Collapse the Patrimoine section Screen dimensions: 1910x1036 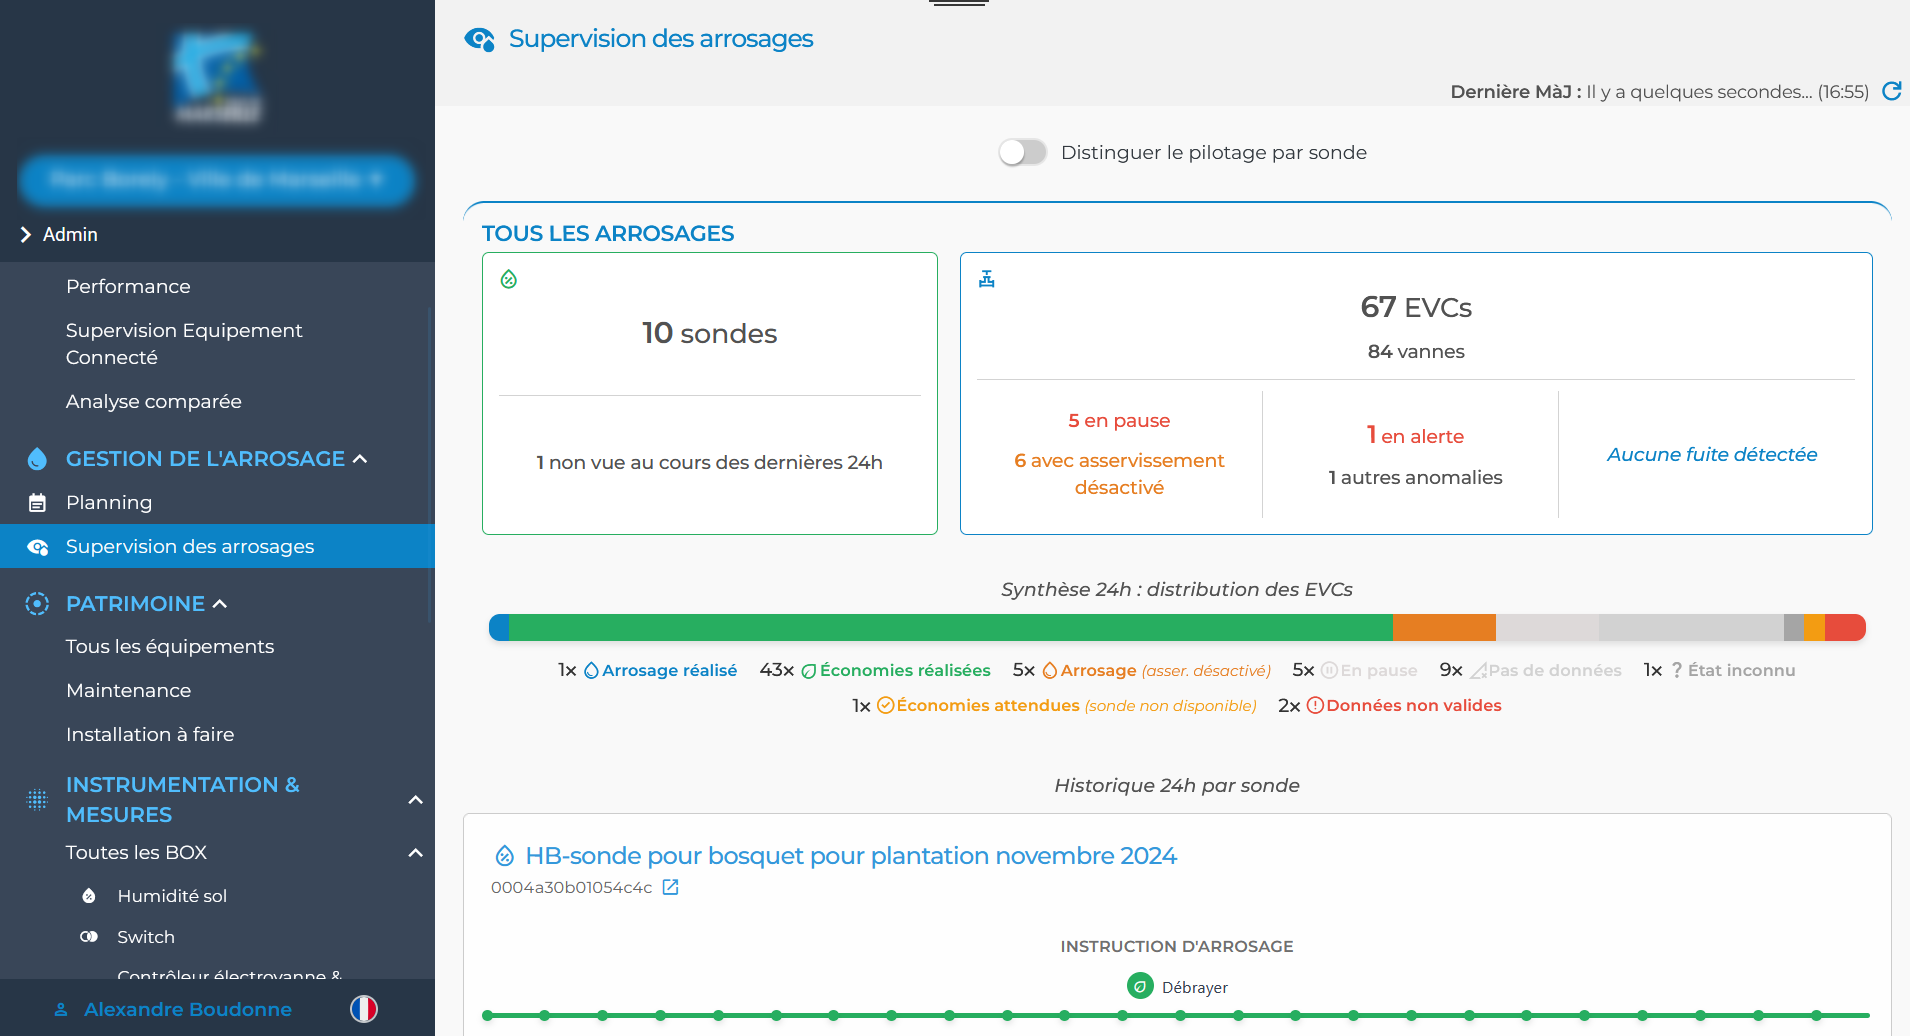pyautogui.click(x=220, y=604)
